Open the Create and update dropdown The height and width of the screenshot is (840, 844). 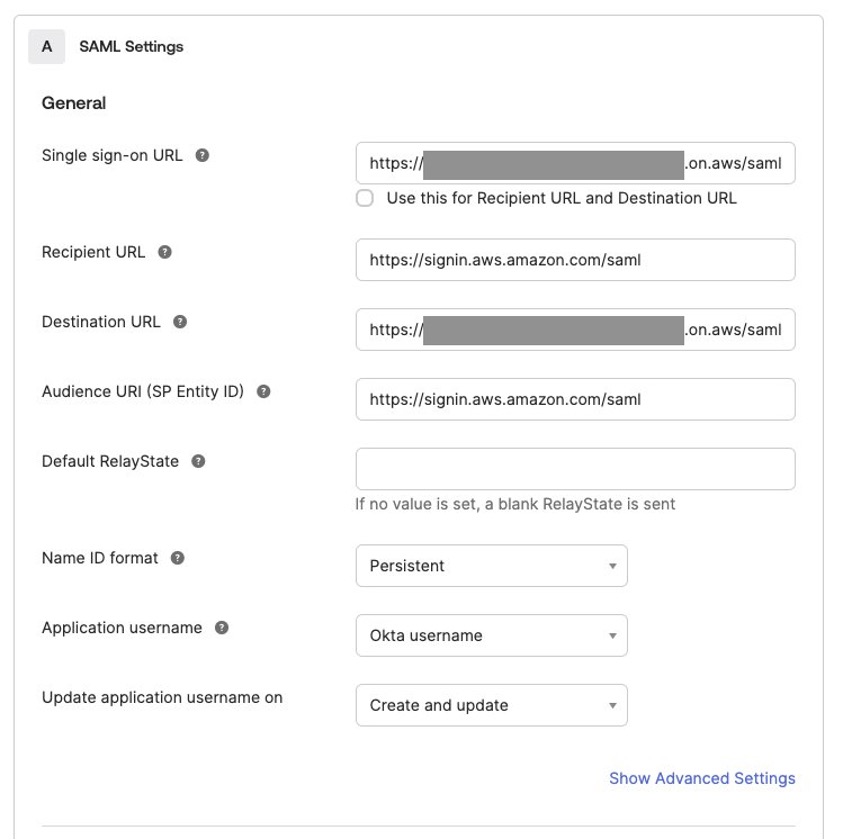(491, 705)
